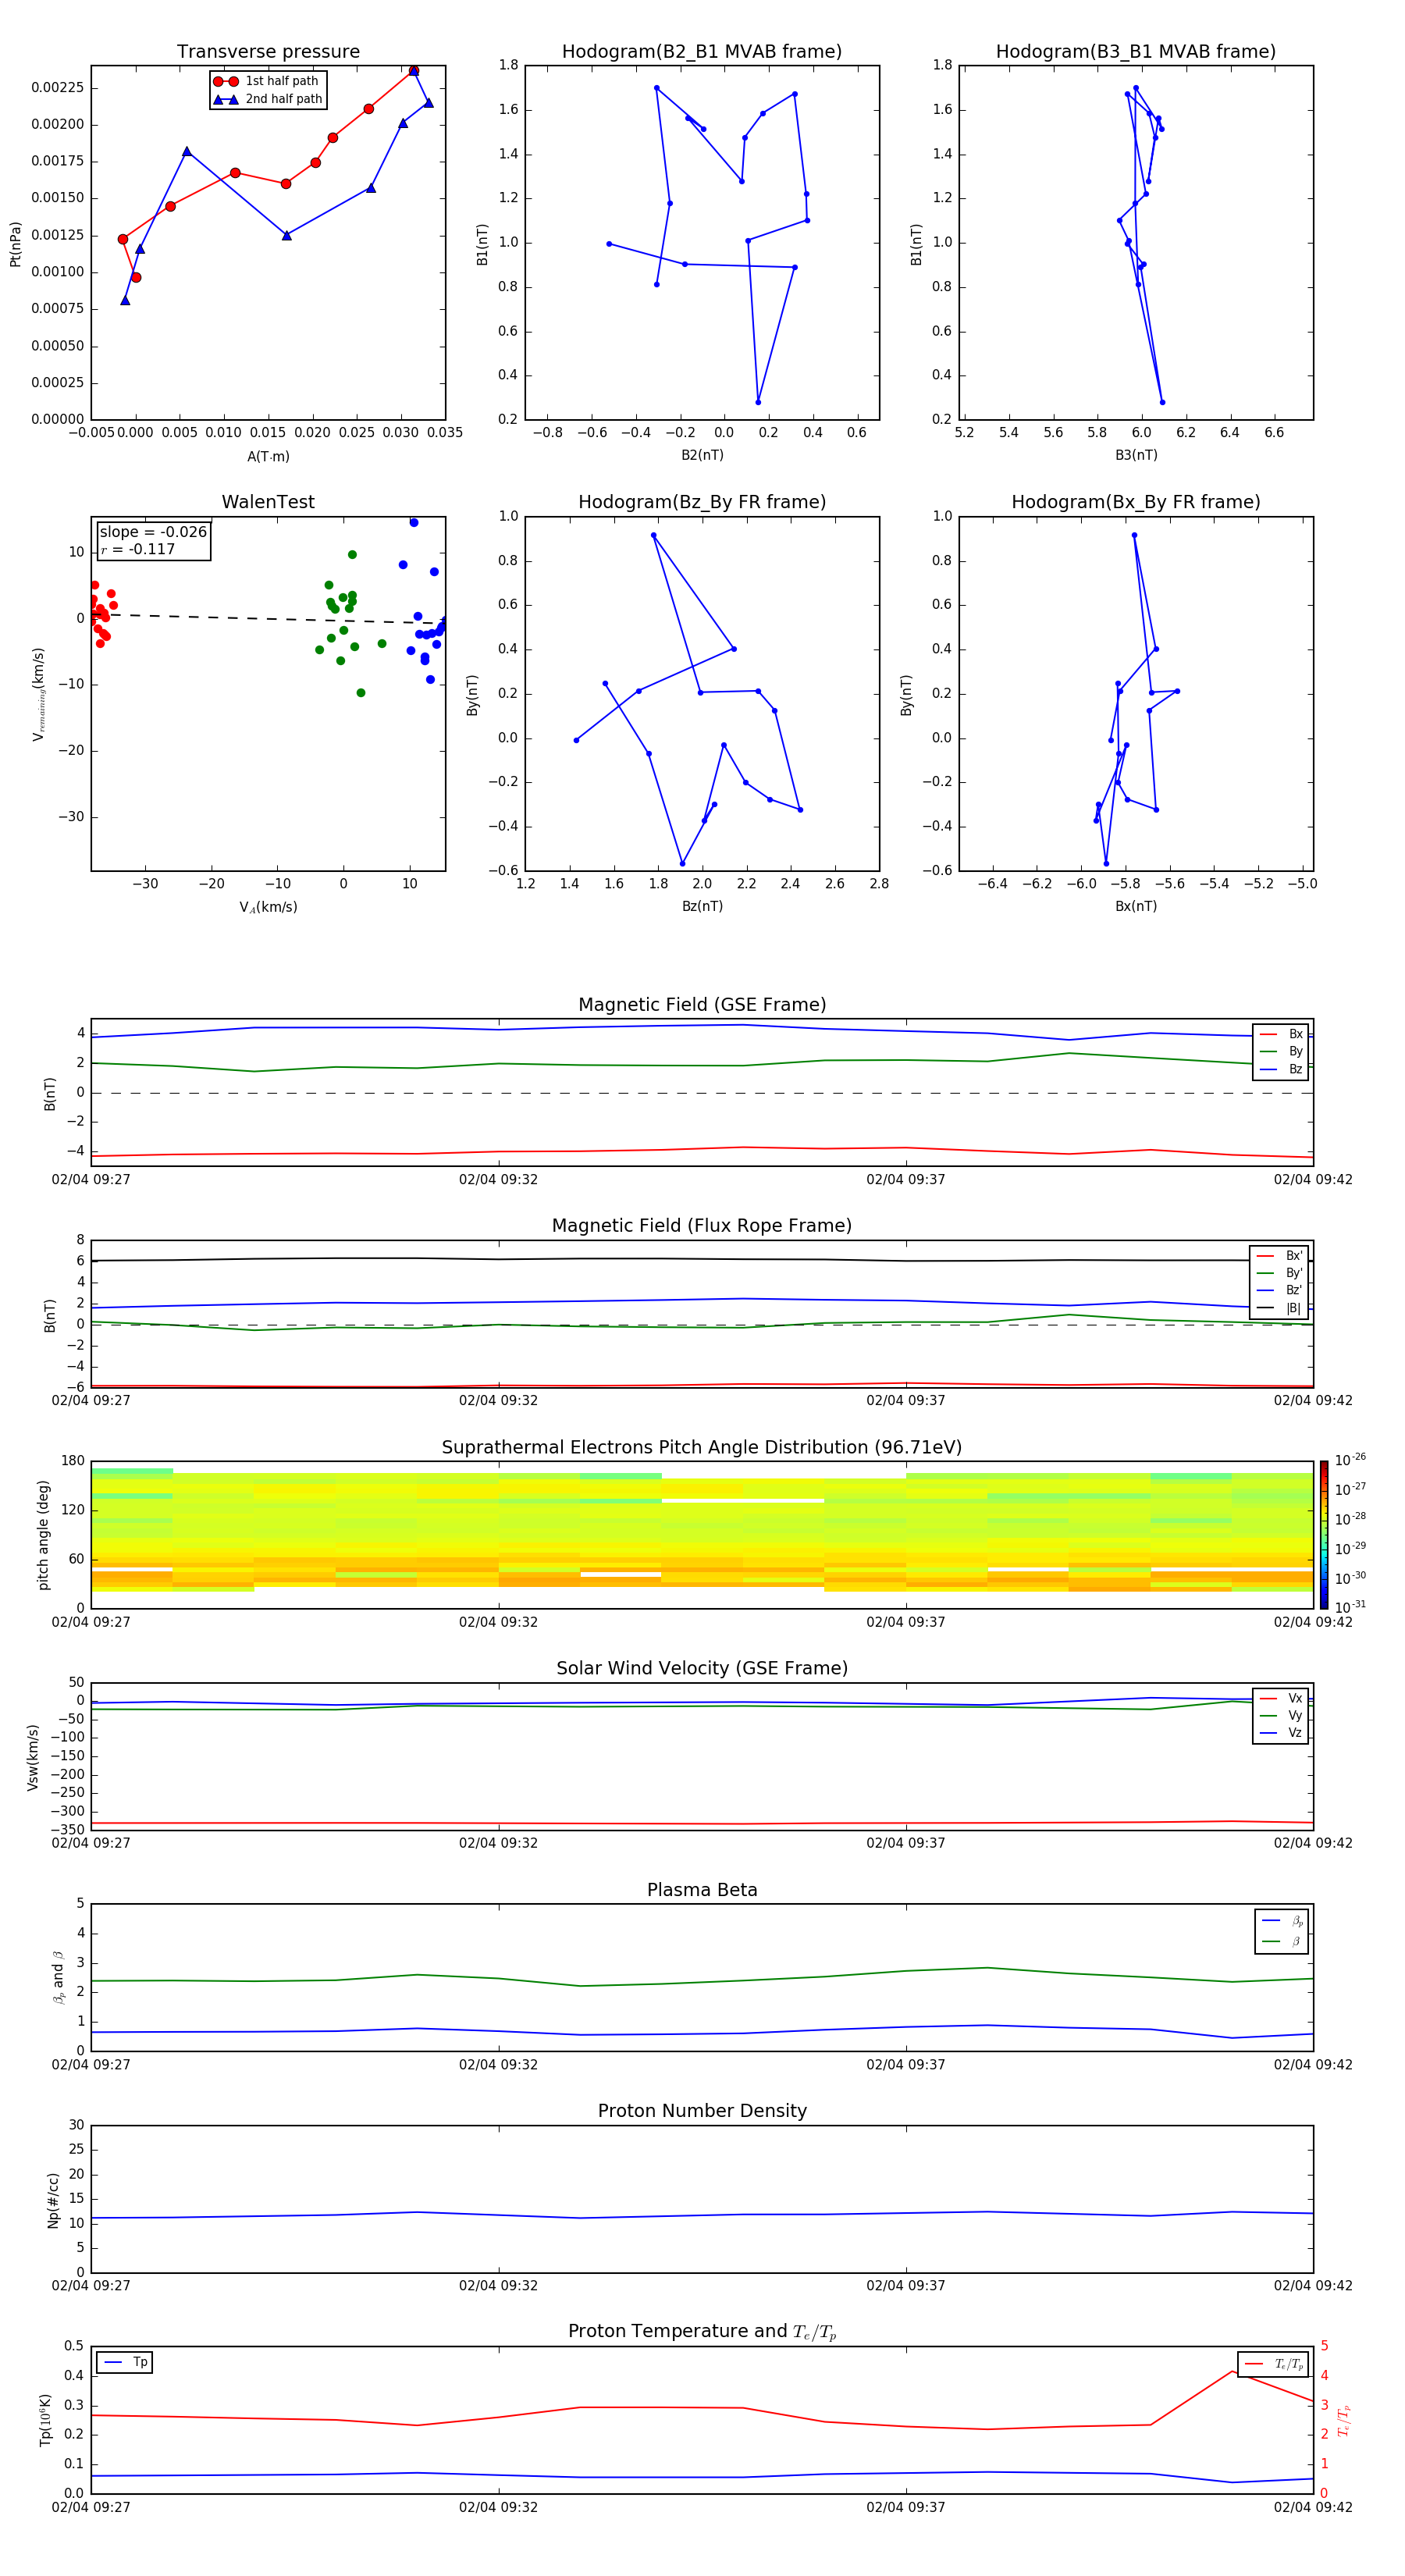
Task: Click the "Magnetic Field (Flux Rope Frame)" title
Action: tap(702, 1226)
